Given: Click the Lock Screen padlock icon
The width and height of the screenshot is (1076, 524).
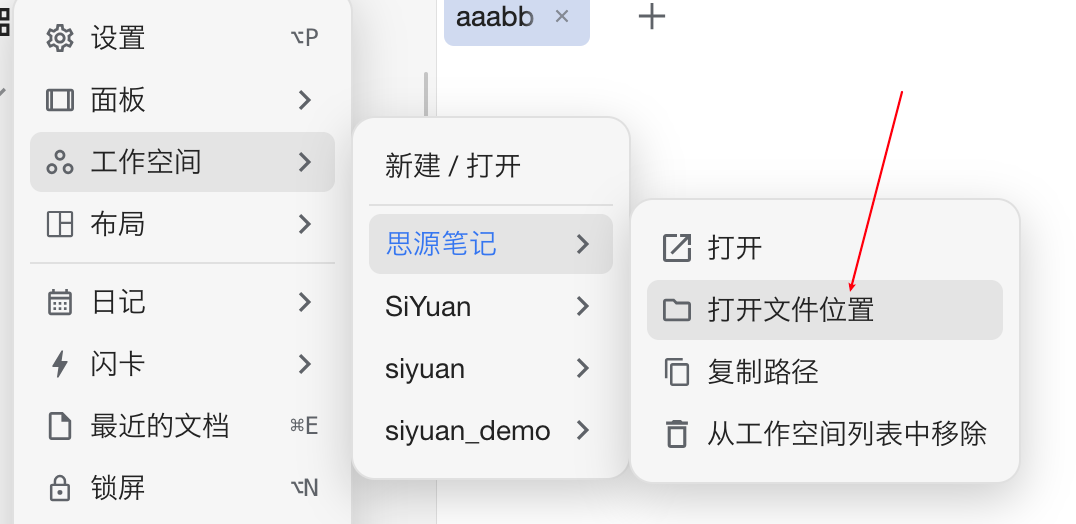Looking at the screenshot, I should (60, 489).
